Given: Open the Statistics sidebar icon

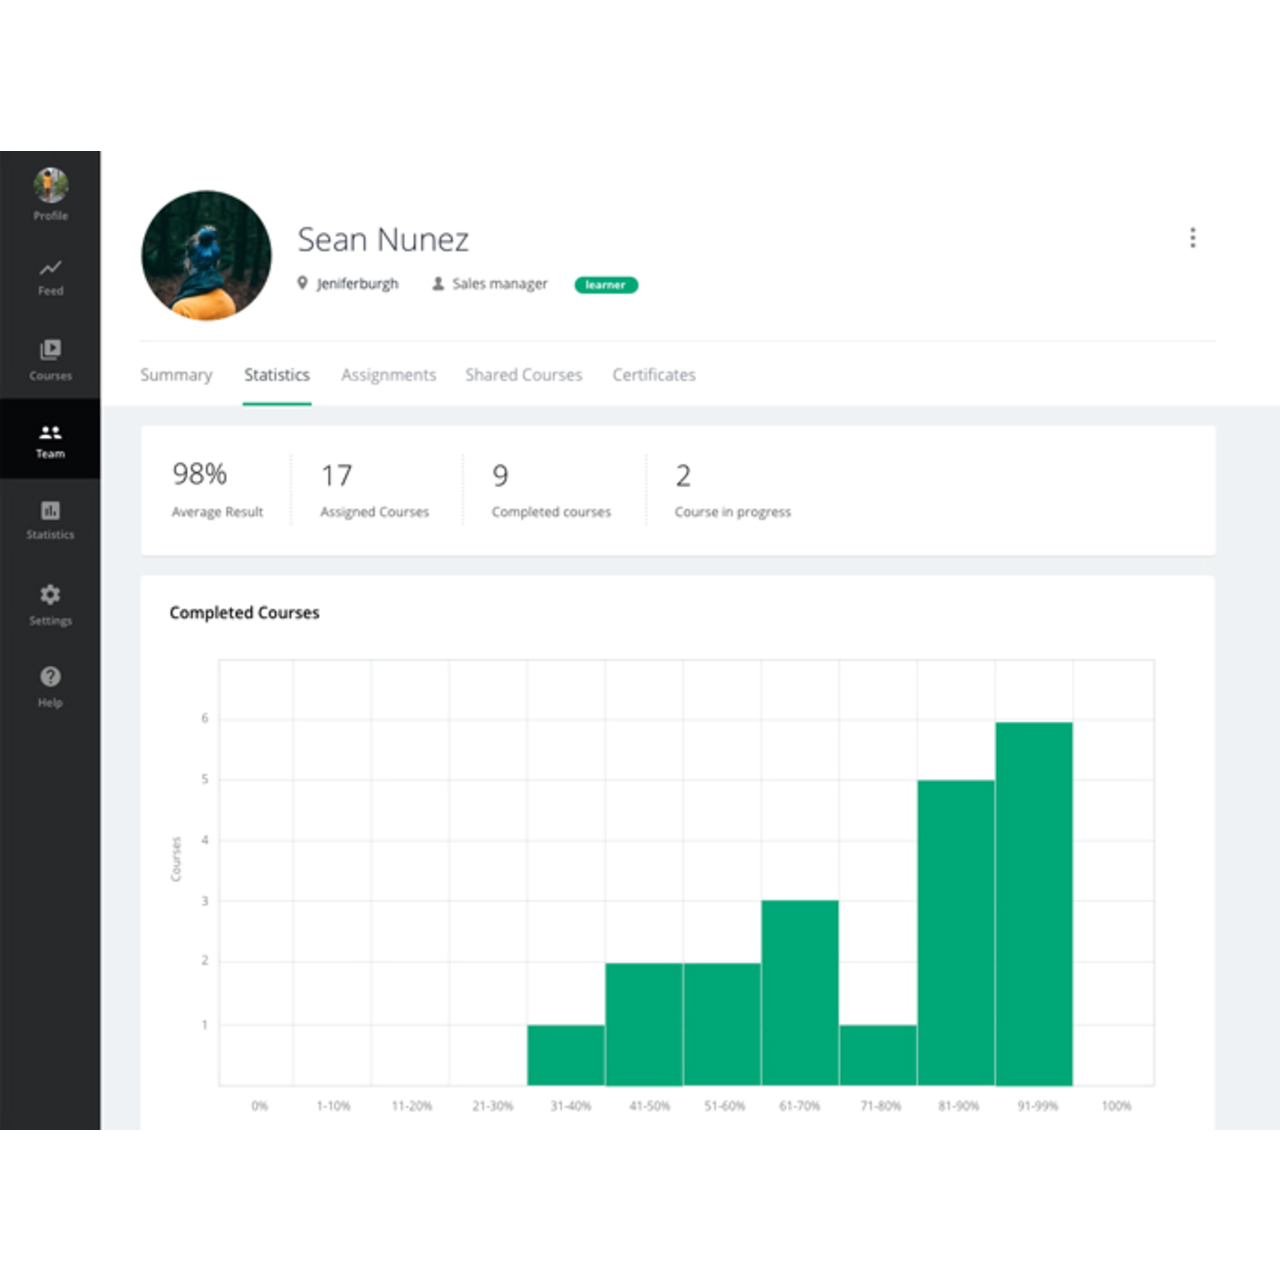Looking at the screenshot, I should pyautogui.click(x=50, y=521).
